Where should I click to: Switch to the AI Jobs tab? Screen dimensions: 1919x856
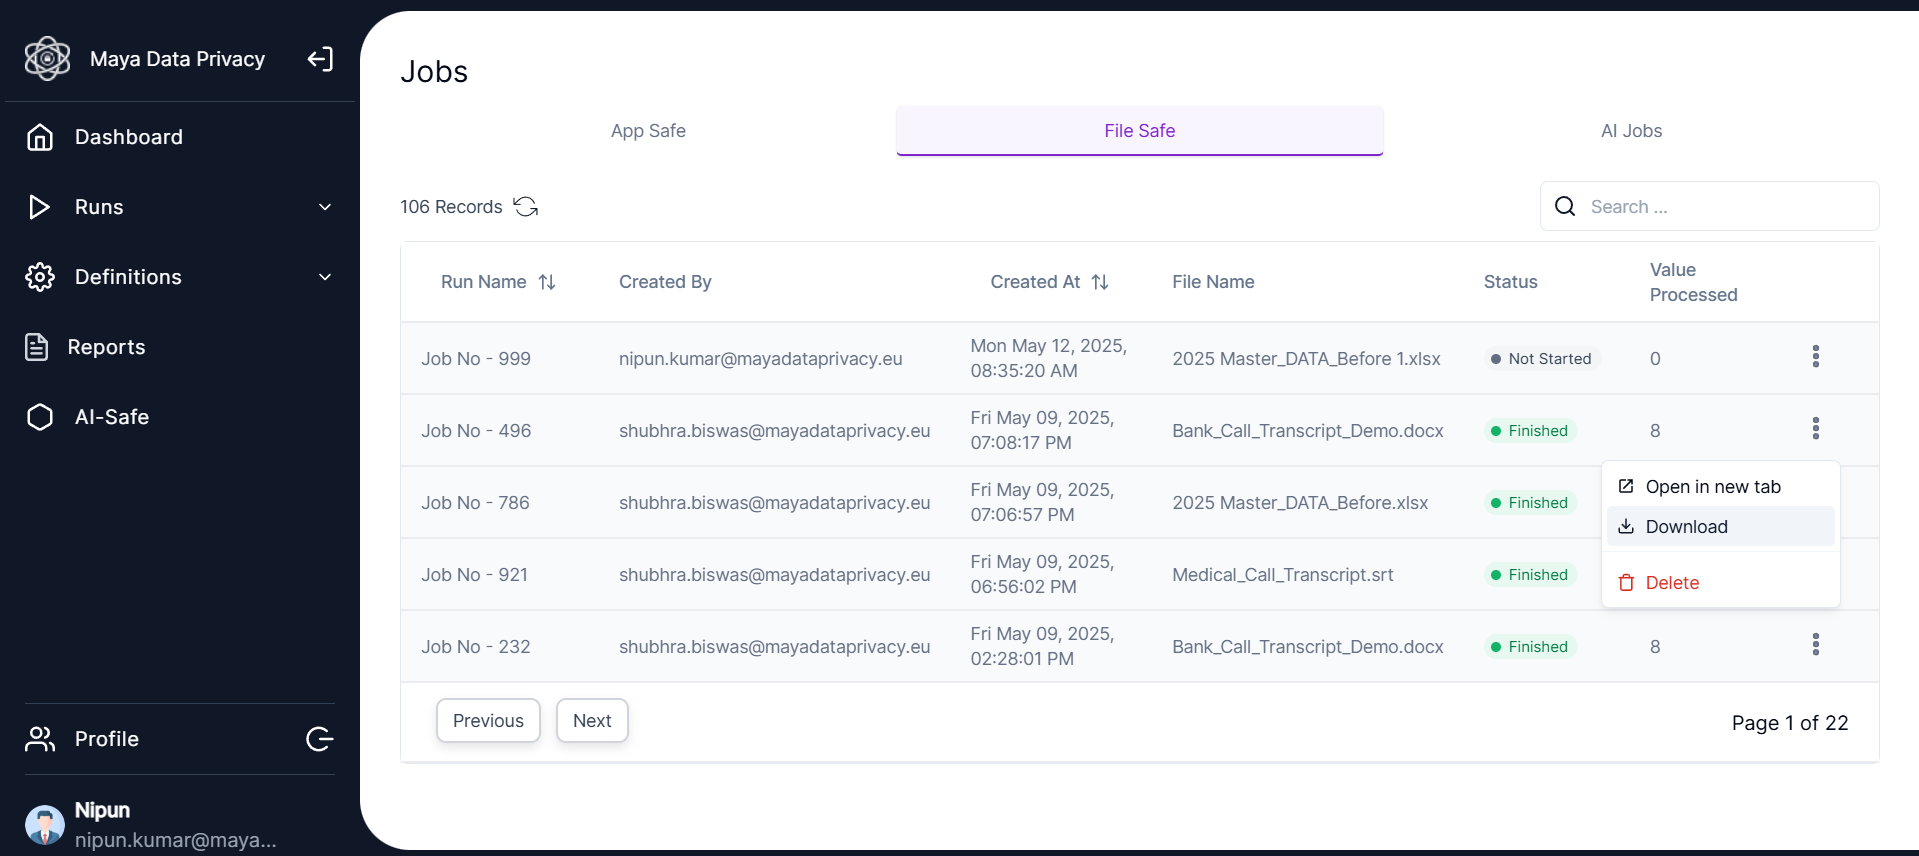point(1631,131)
